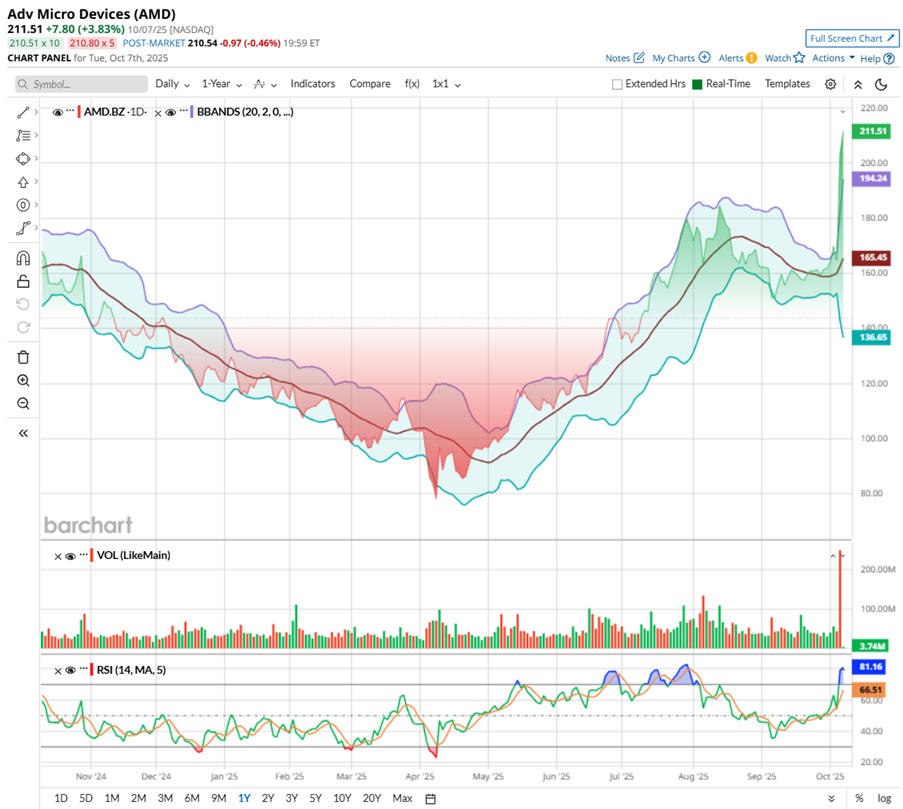
Task: Toggle log scale button
Action: click(884, 798)
